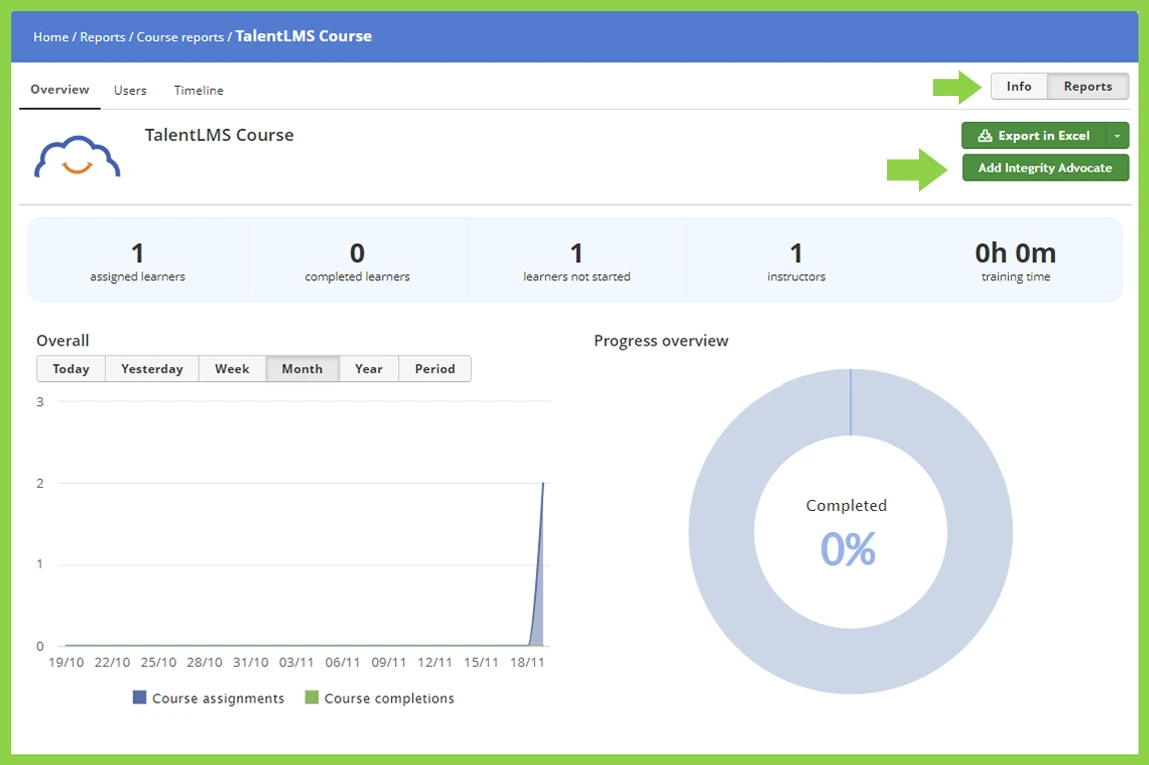Click the completed learners stat
1149x765 pixels.
coord(357,260)
